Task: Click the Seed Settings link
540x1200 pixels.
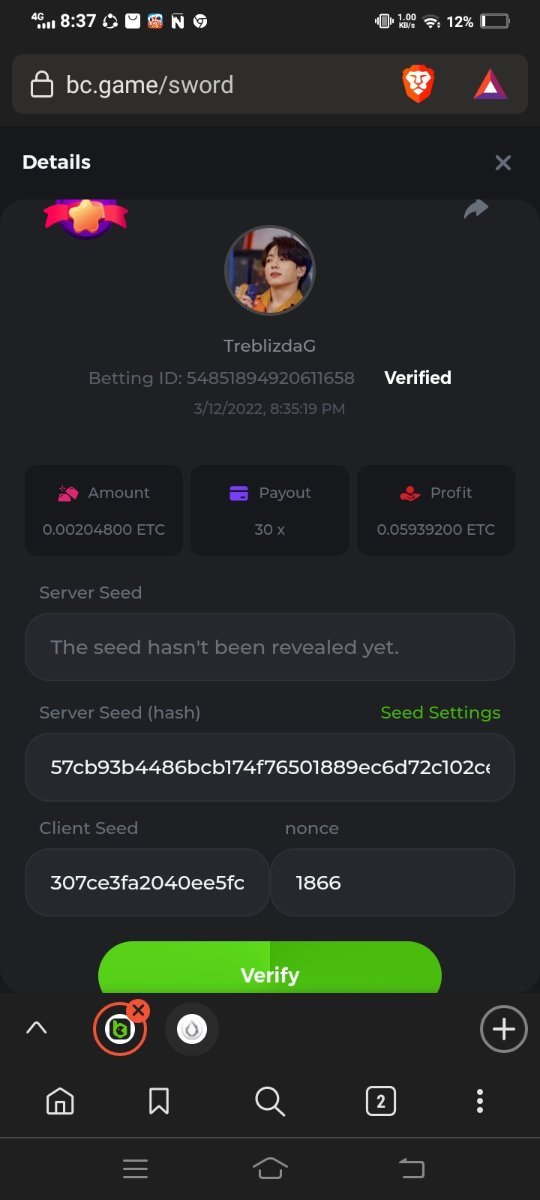Action: click(440, 713)
